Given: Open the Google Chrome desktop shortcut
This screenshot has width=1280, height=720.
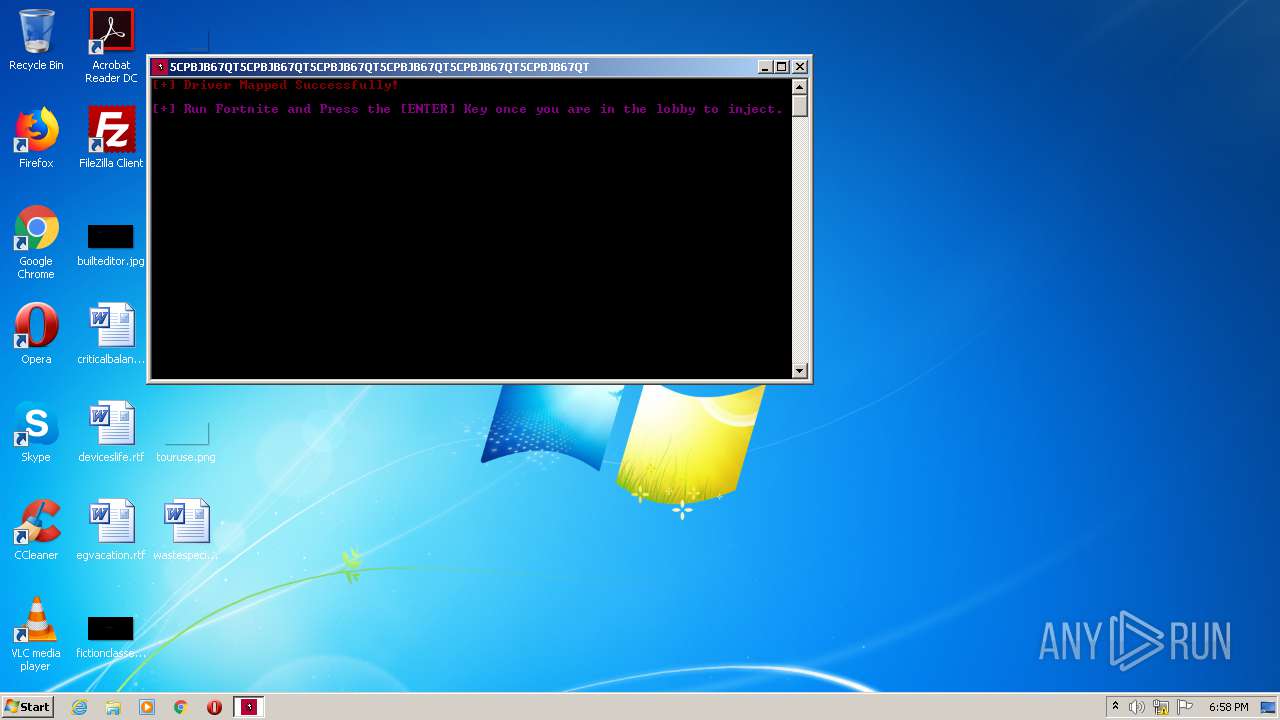Looking at the screenshot, I should click(36, 242).
